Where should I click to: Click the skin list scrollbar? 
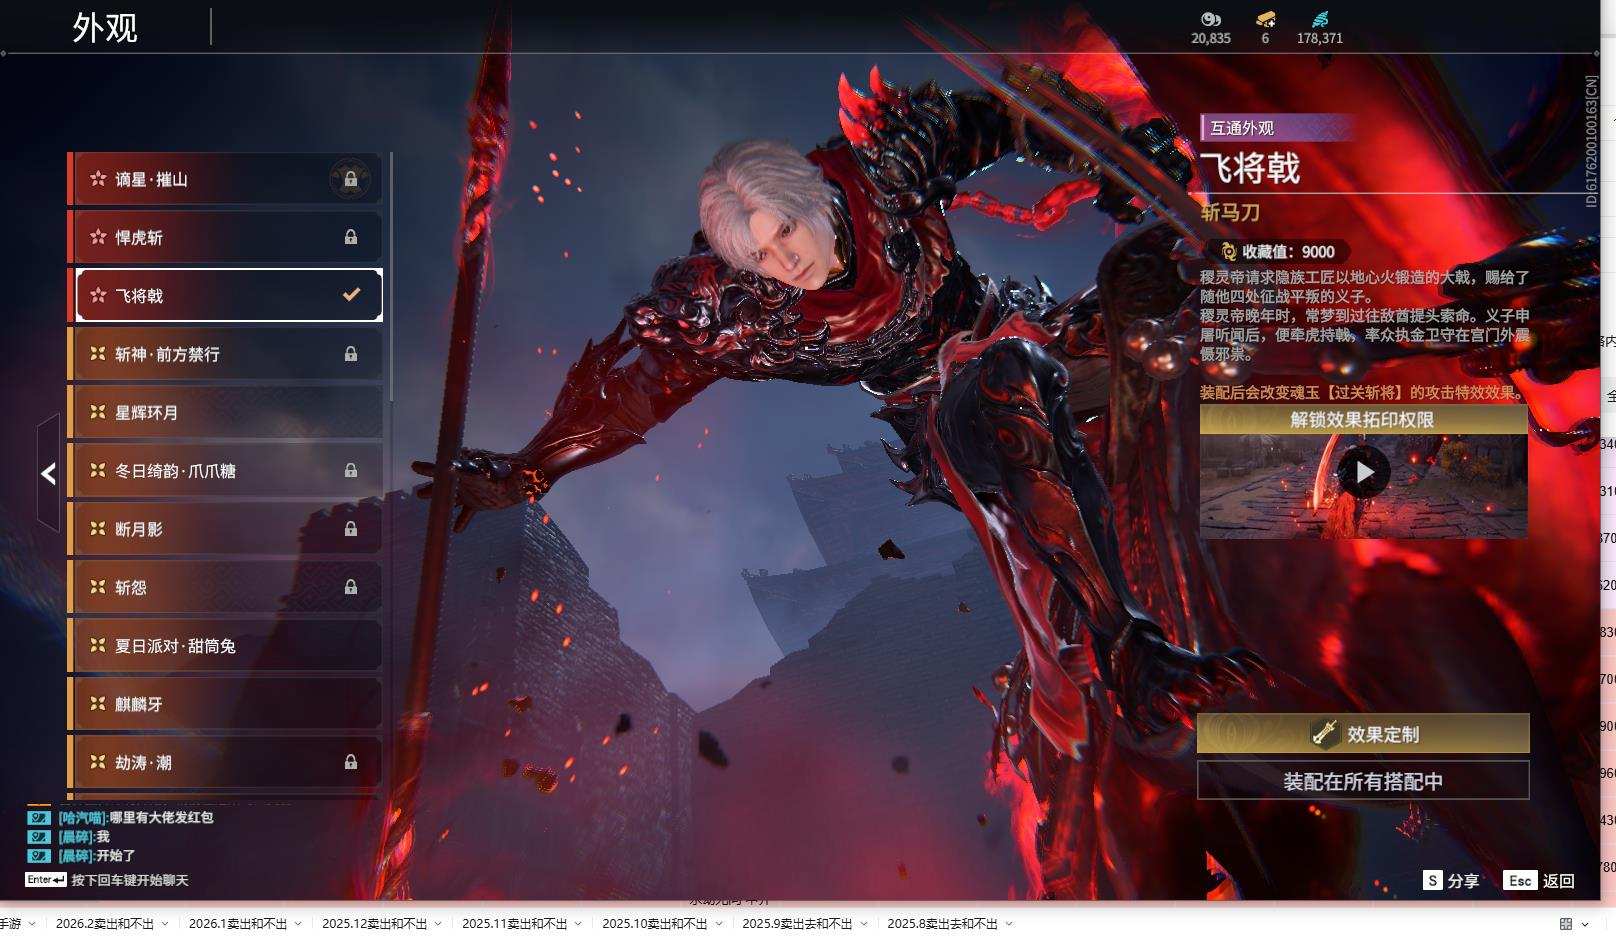(x=391, y=277)
